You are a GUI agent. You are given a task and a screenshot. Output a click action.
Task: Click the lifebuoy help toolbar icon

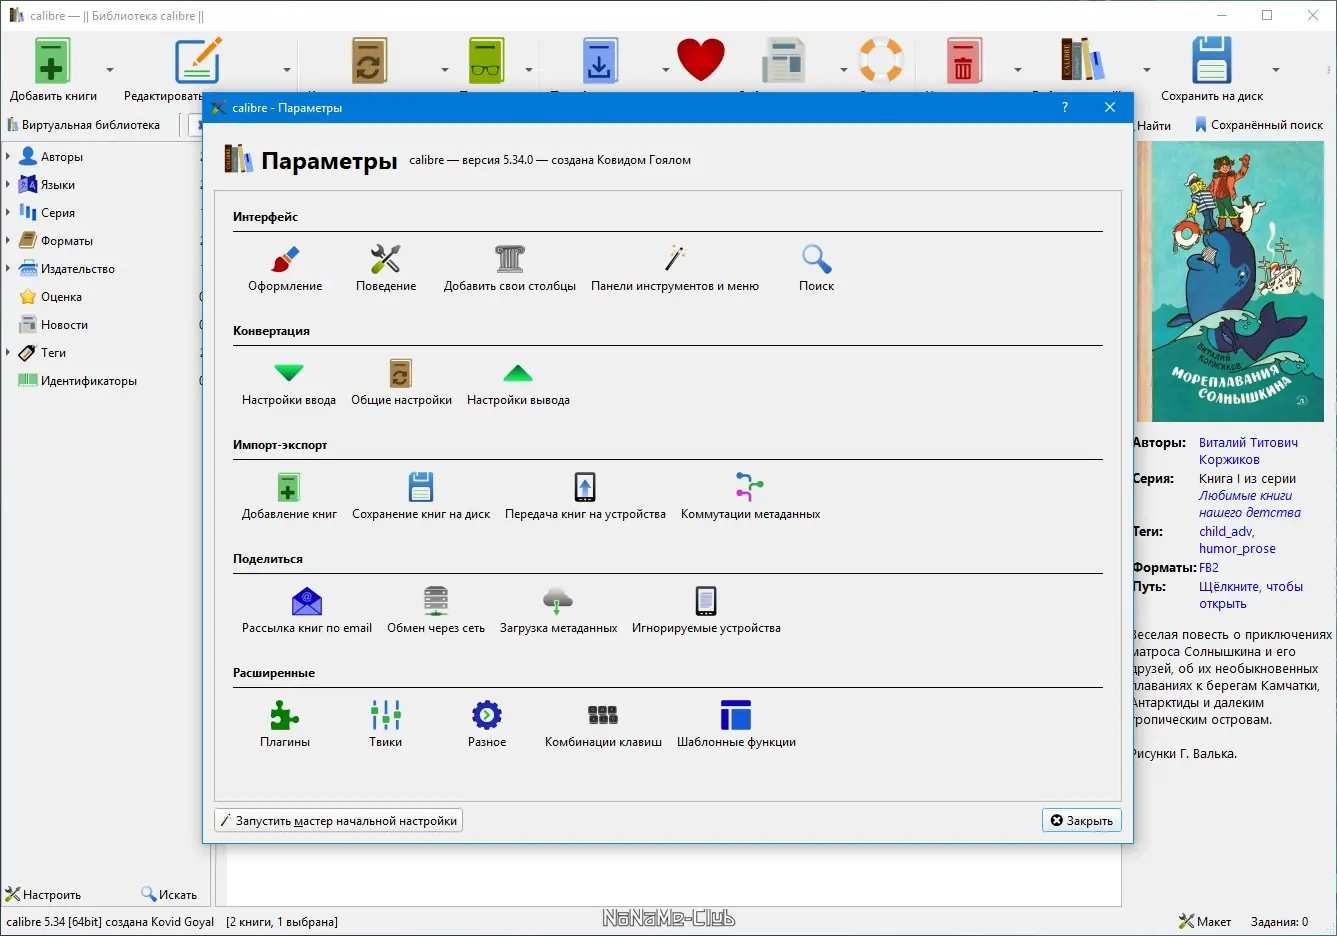pos(881,60)
